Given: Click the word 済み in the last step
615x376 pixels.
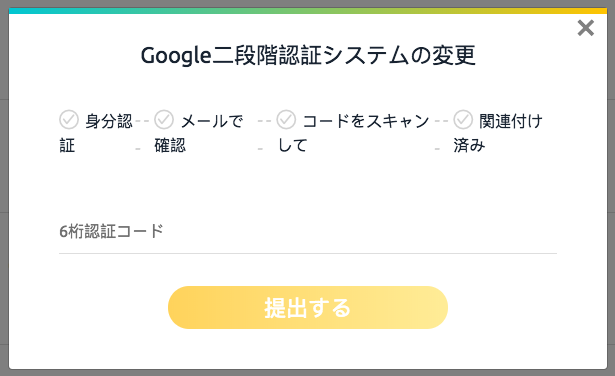Looking at the screenshot, I should tap(469, 145).
